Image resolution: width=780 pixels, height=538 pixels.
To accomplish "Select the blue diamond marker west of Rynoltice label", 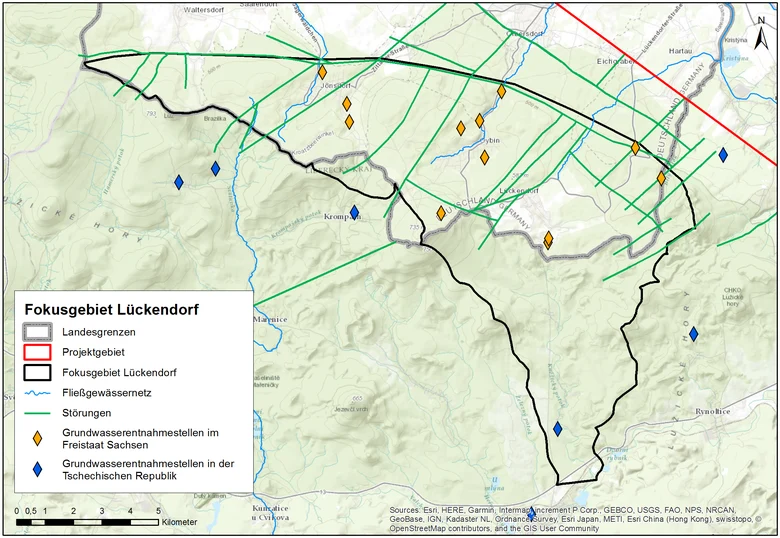I will click(693, 334).
